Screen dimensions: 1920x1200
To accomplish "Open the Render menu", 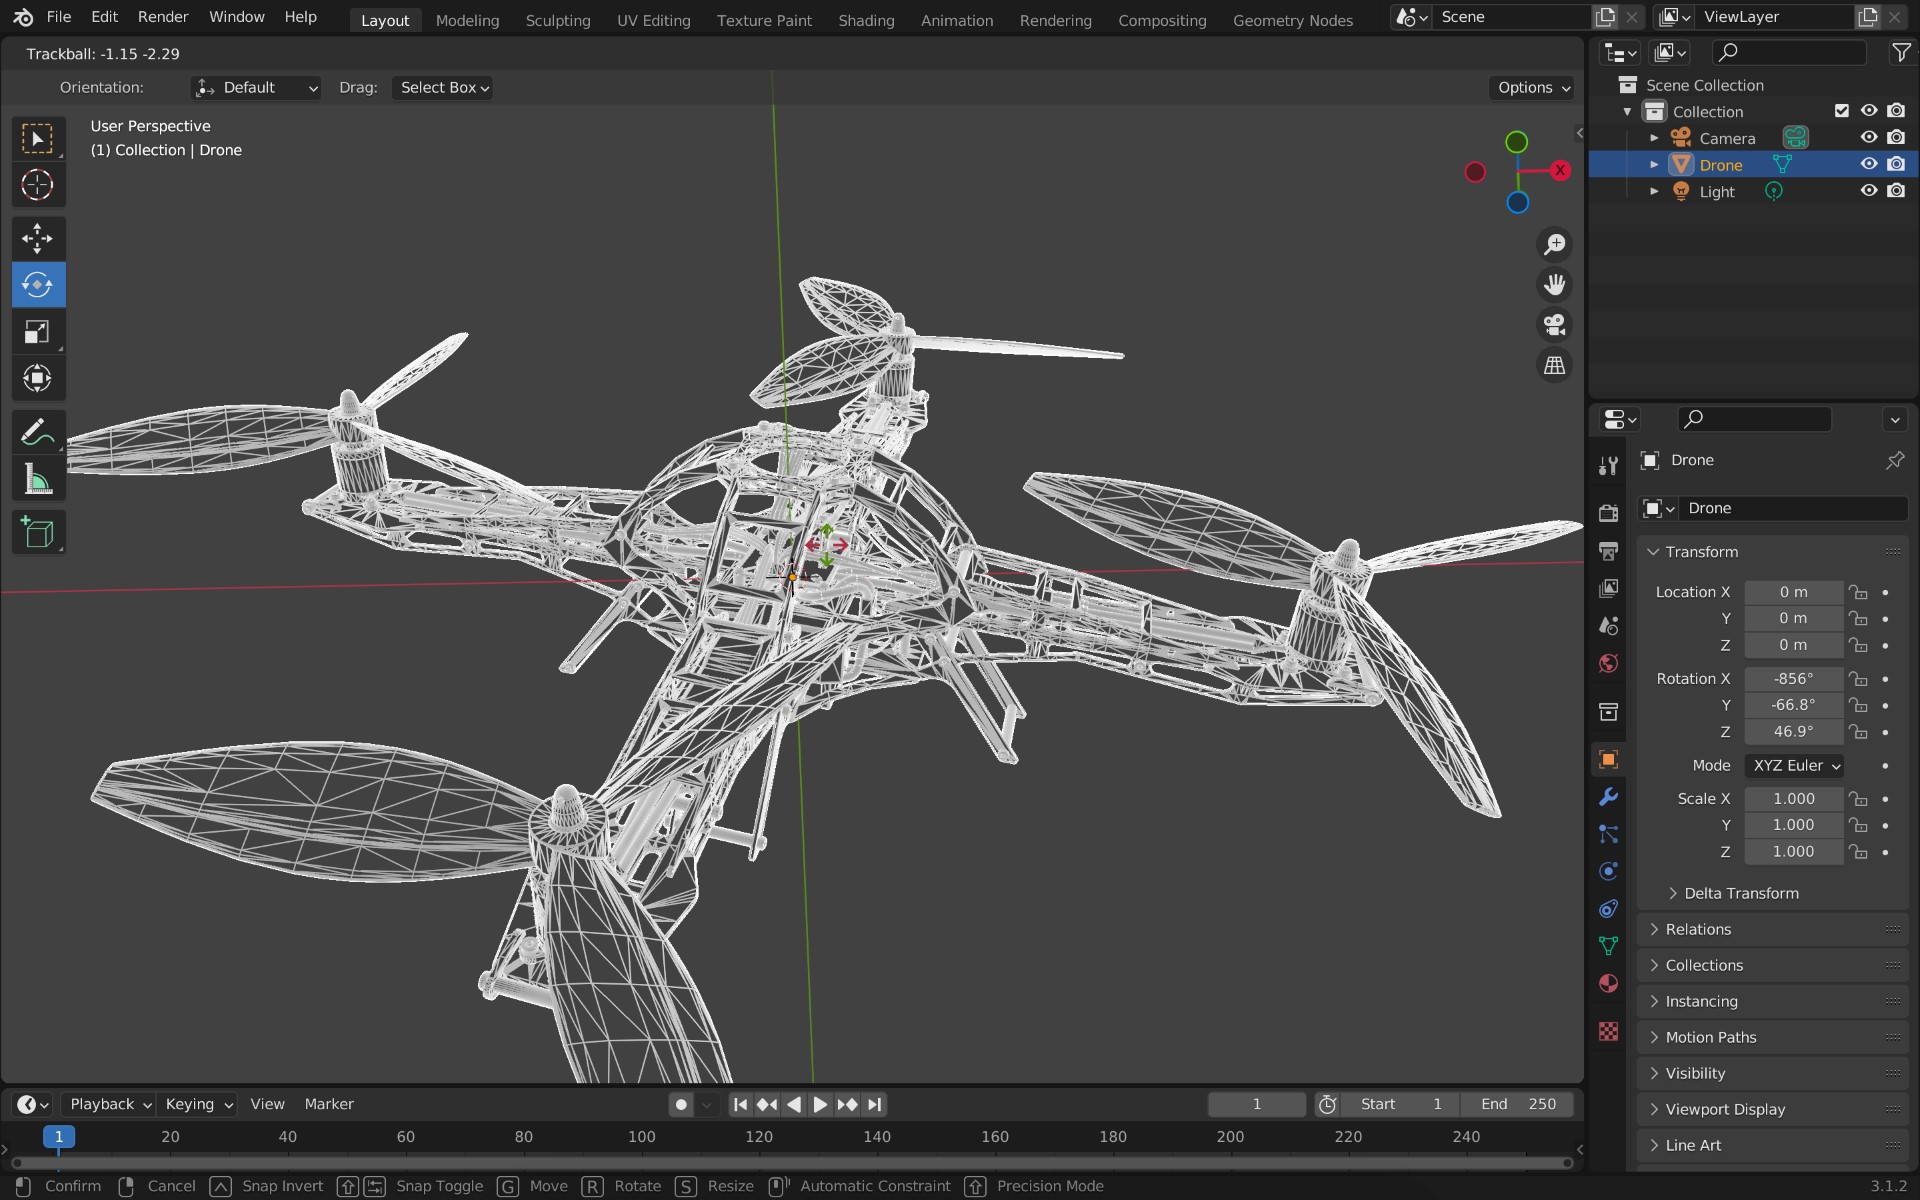I will [x=162, y=17].
